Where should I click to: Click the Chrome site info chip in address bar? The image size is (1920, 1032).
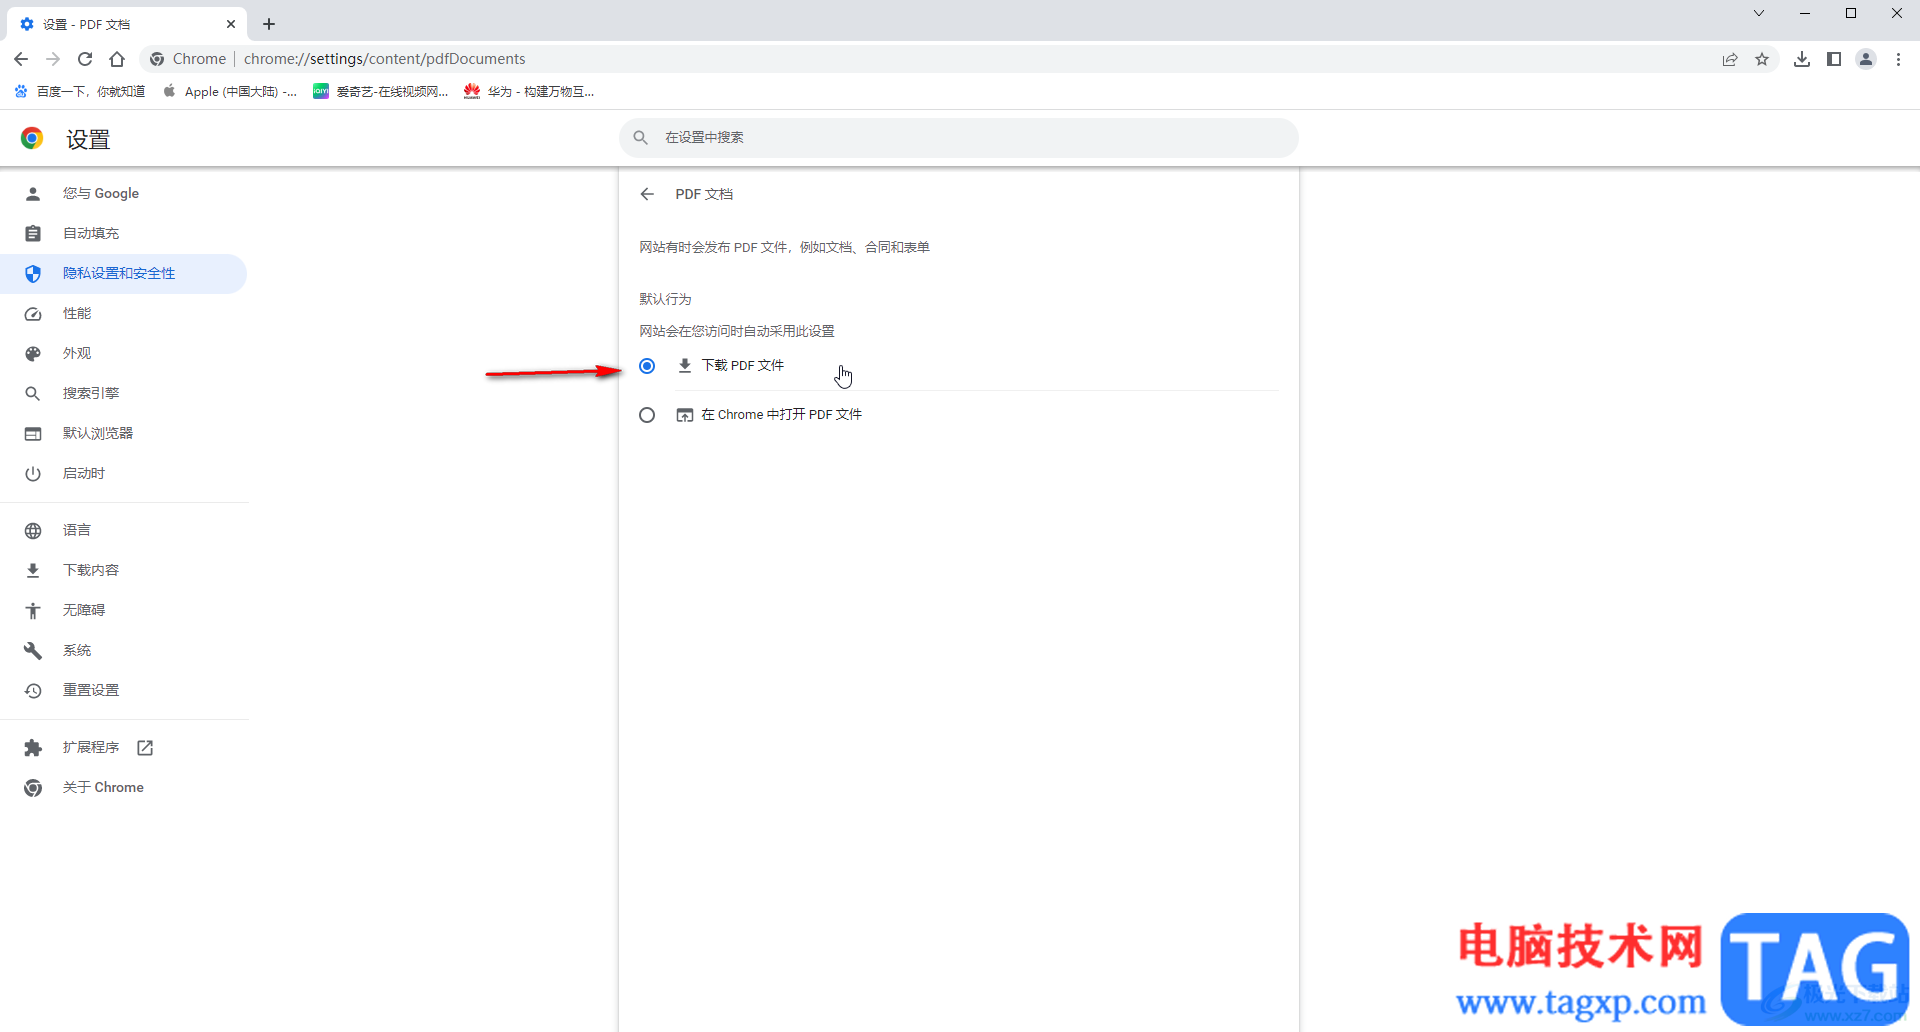pyautogui.click(x=188, y=59)
